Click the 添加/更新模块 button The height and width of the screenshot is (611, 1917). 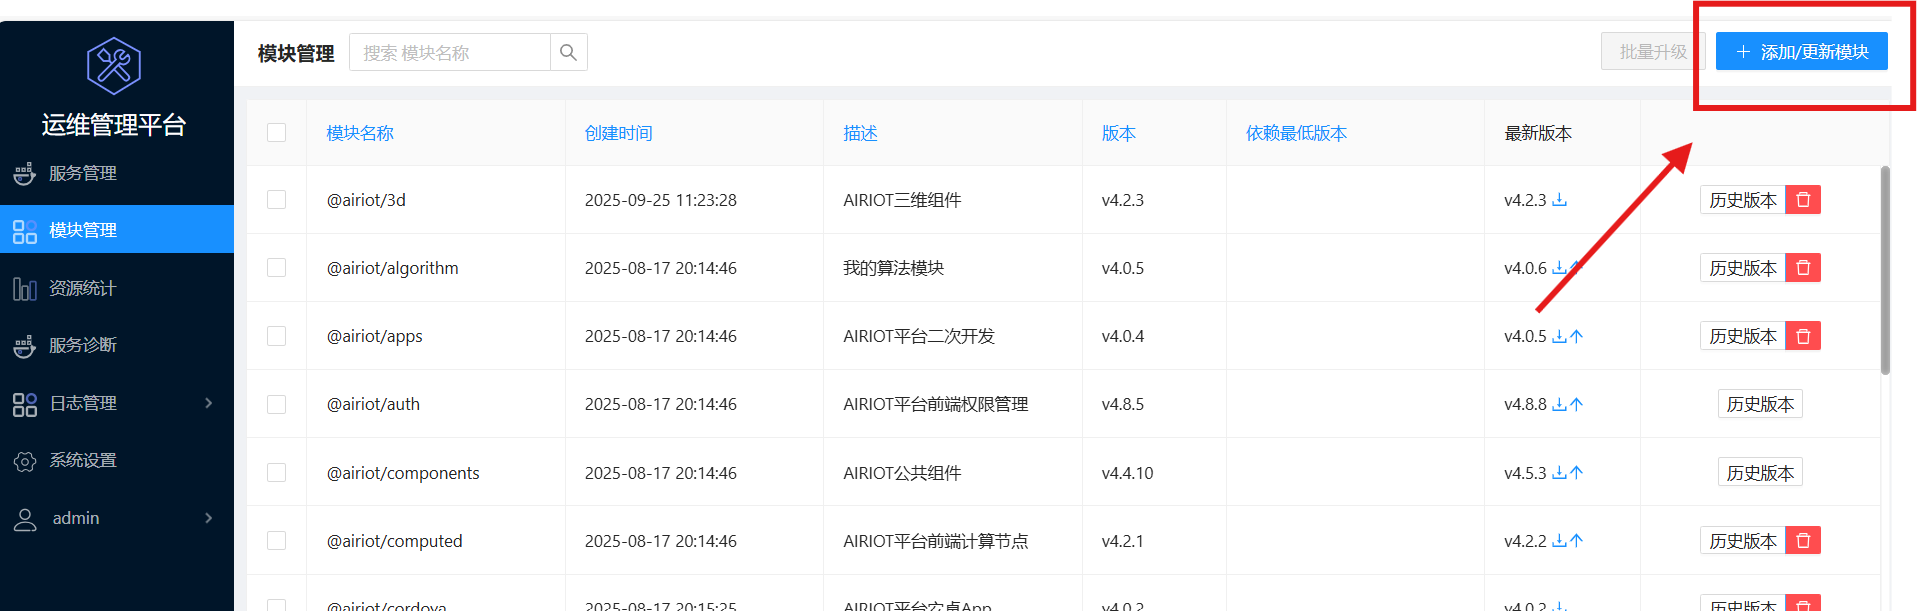(1801, 52)
